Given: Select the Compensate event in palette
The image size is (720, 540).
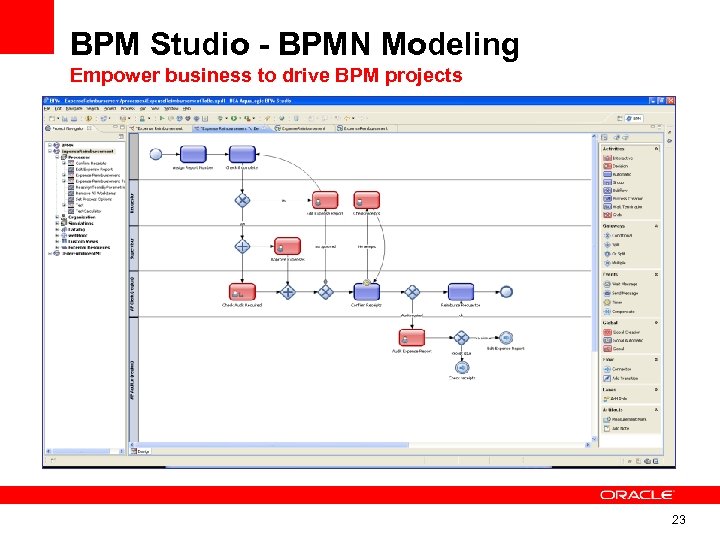Looking at the screenshot, I should tap(619, 311).
